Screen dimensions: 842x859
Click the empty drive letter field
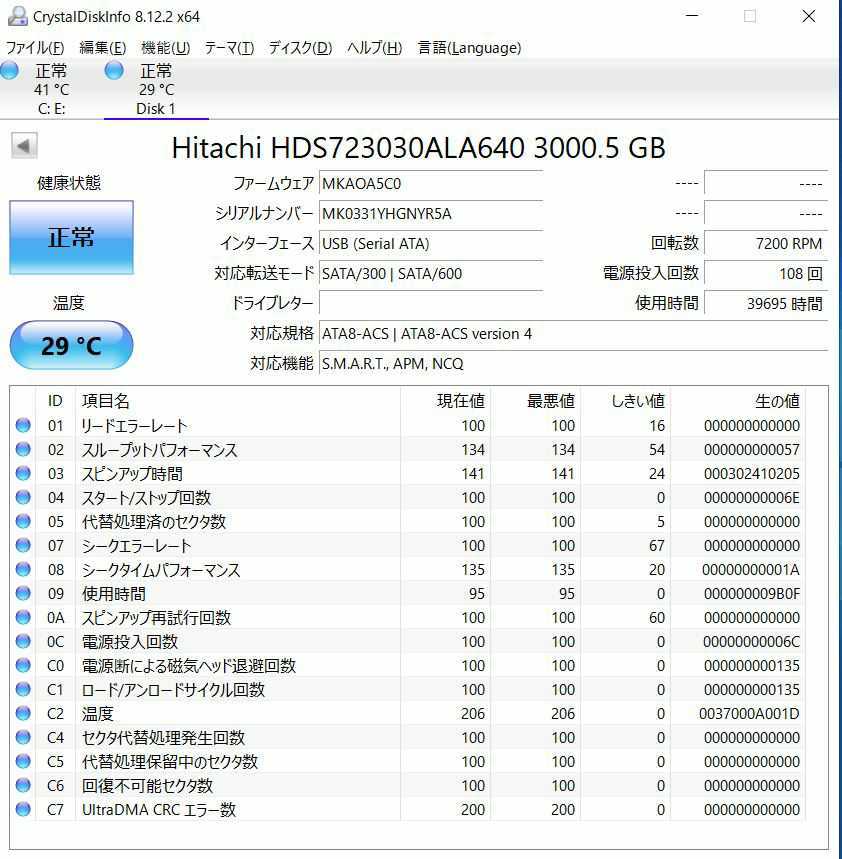pos(431,303)
